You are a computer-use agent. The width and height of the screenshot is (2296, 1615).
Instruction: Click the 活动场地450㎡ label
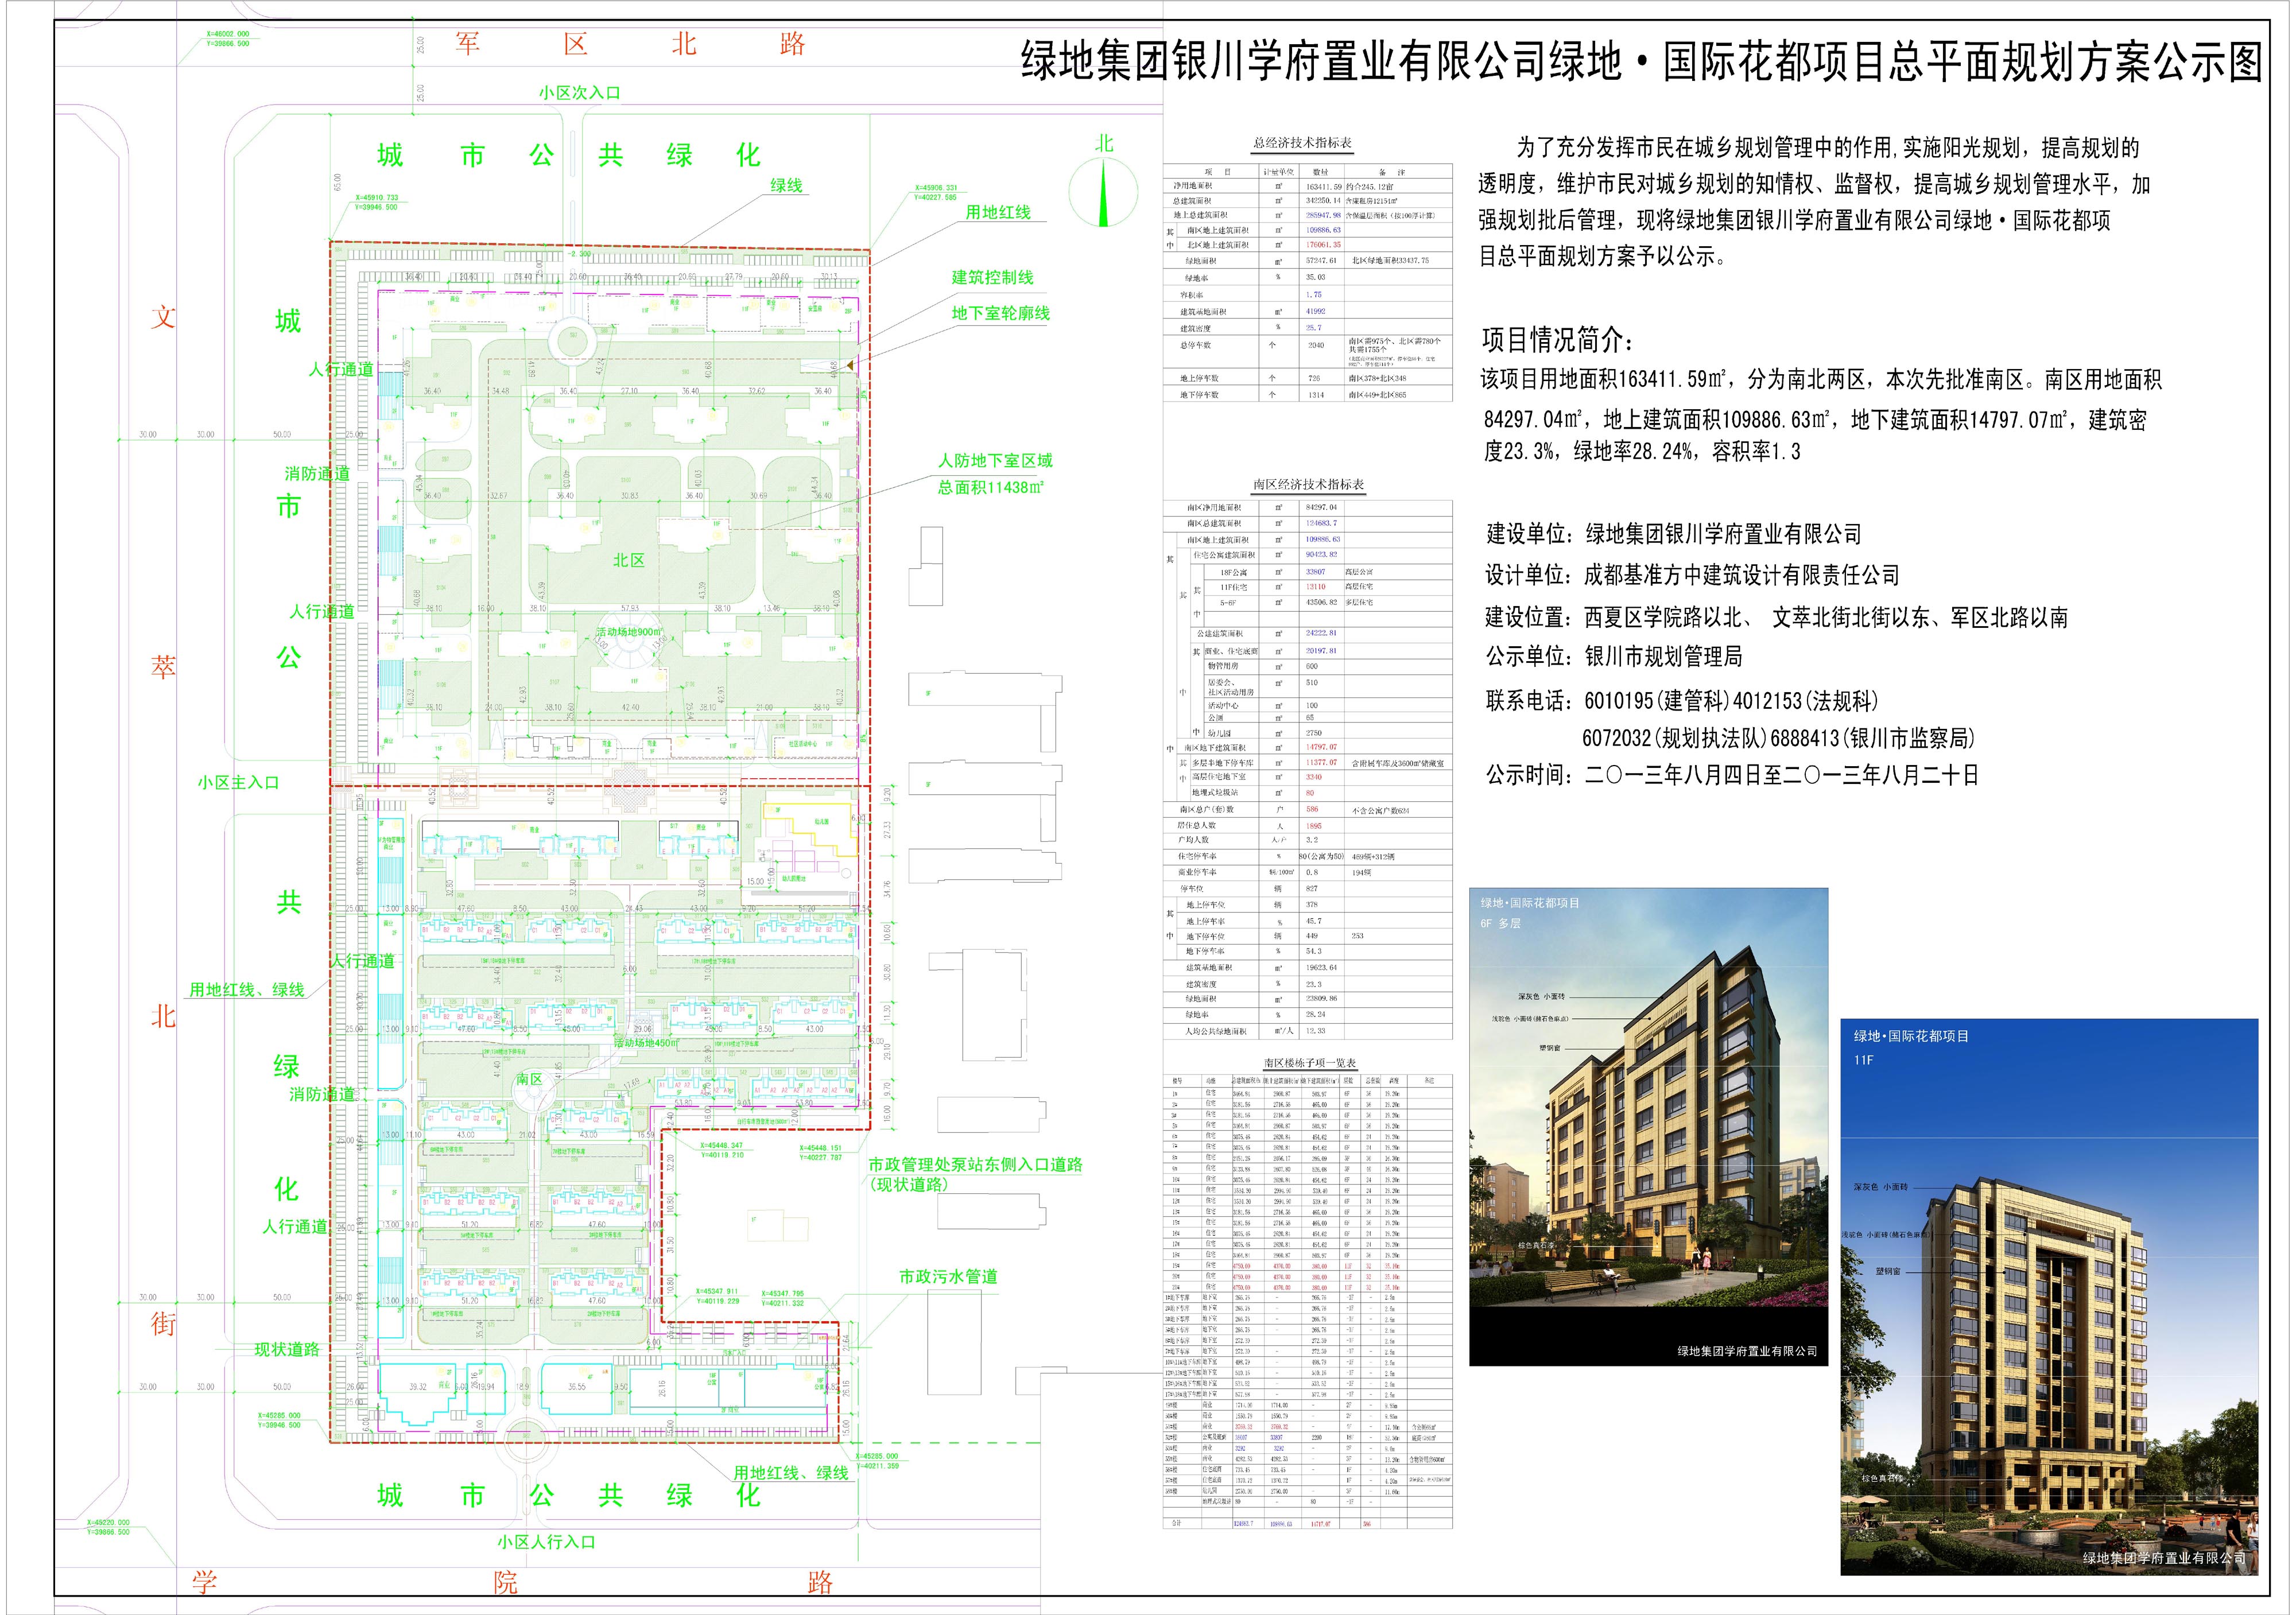tap(645, 1043)
